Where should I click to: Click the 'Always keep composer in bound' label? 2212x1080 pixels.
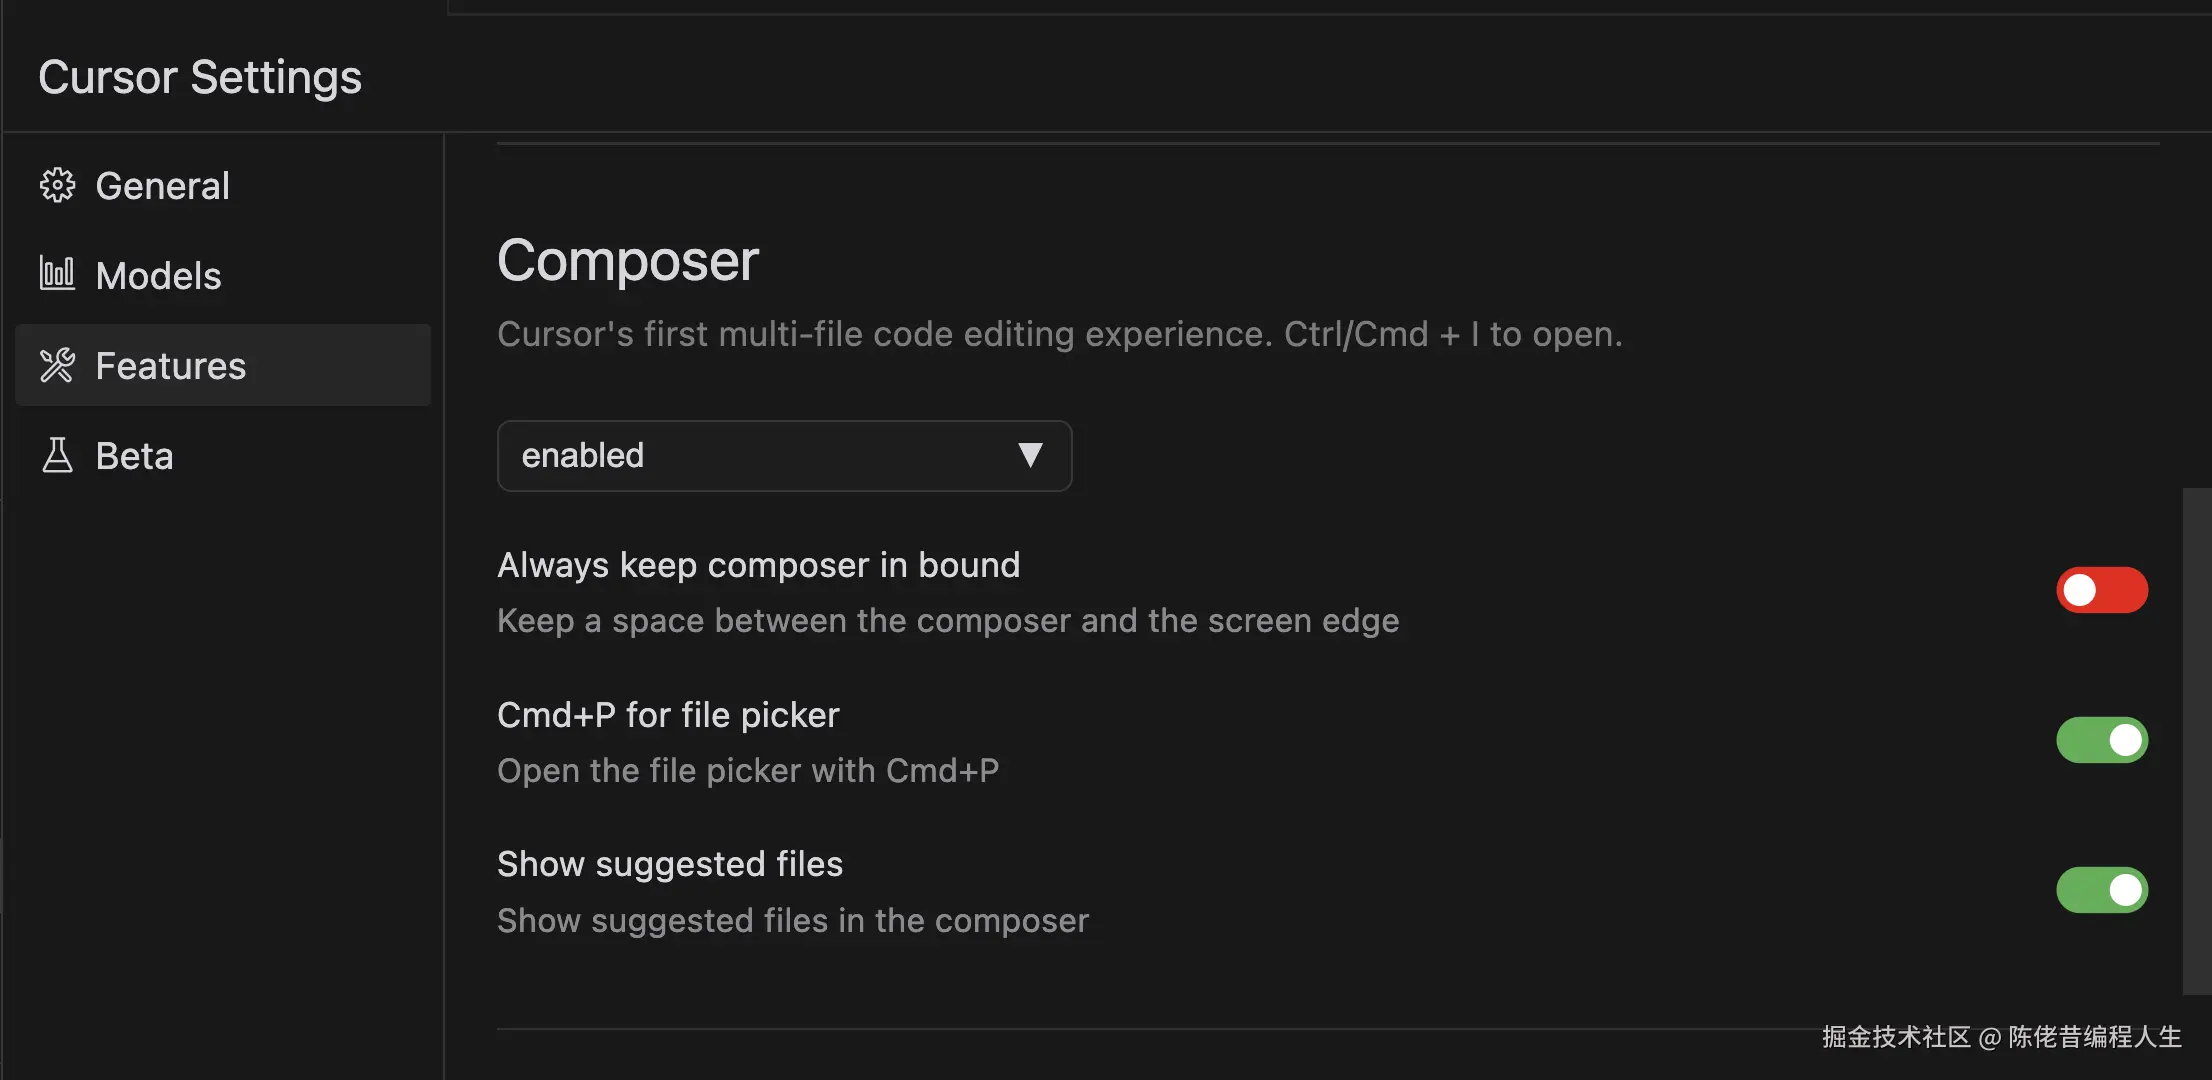pos(758,565)
